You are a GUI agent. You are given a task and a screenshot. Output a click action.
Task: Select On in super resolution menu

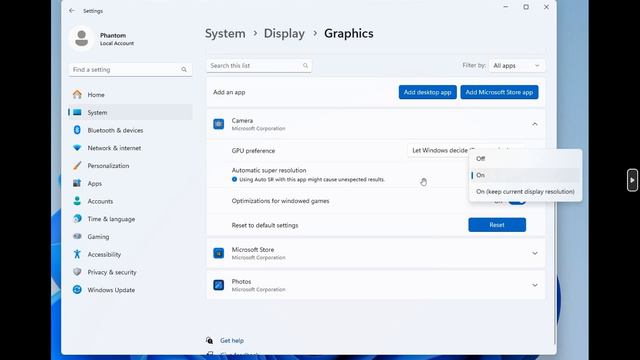(525, 175)
